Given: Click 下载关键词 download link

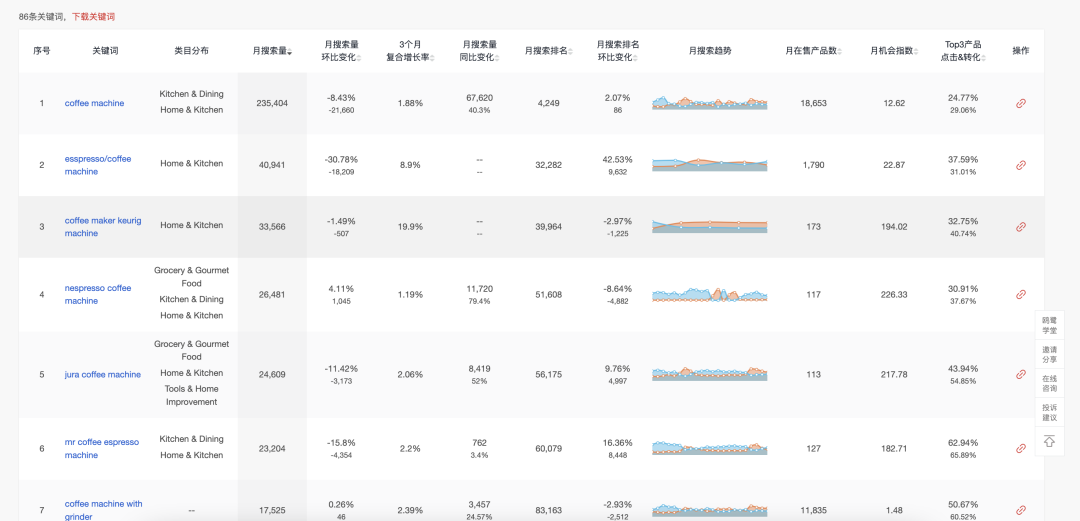Looking at the screenshot, I should [x=93, y=17].
